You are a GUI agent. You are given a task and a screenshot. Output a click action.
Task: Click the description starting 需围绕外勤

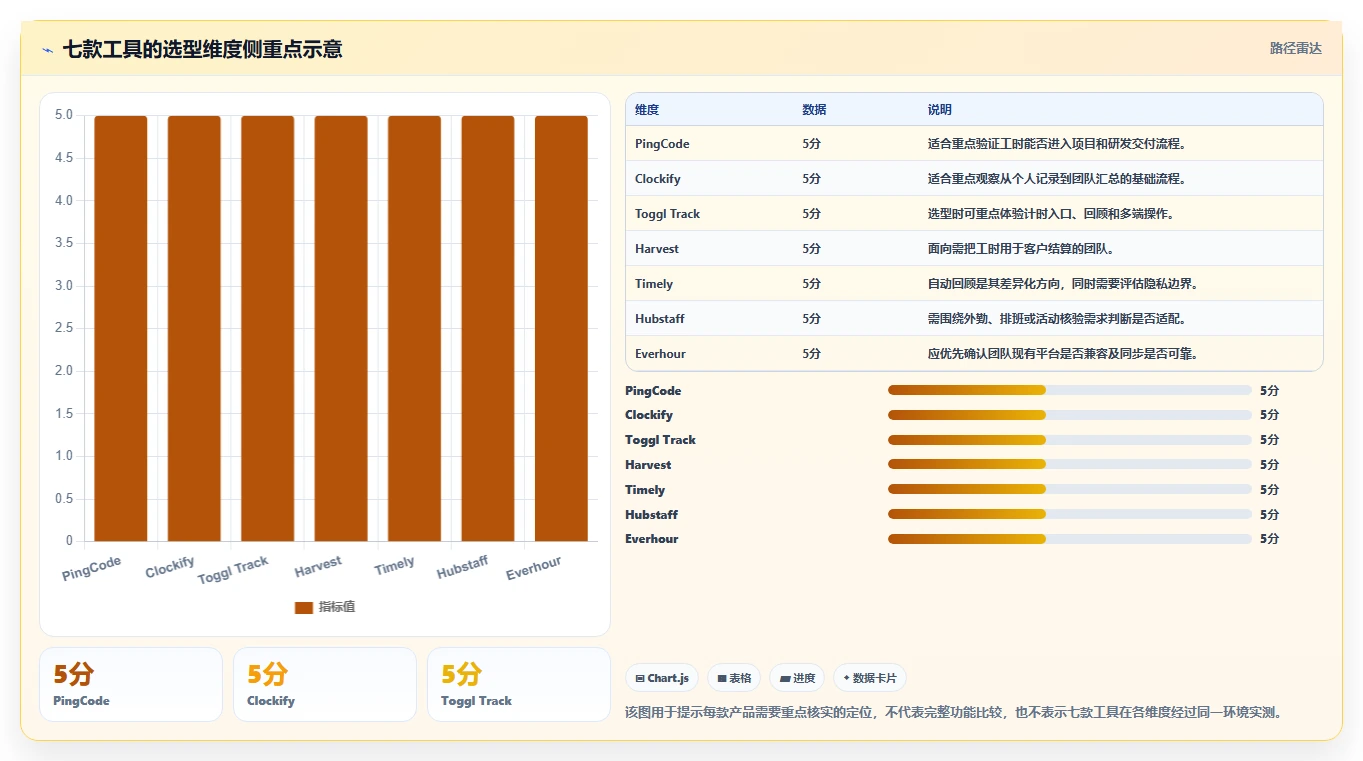pyautogui.click(x=1057, y=319)
